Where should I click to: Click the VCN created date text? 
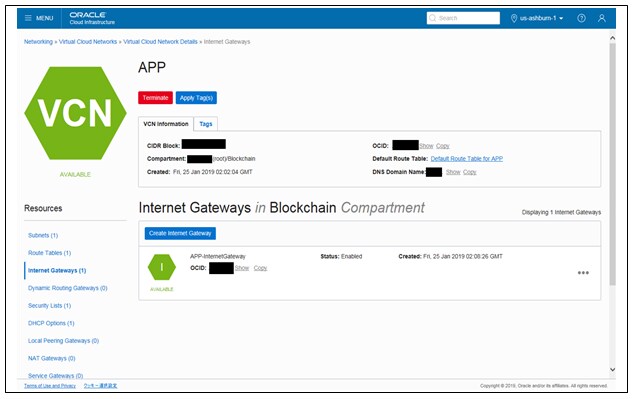pos(213,172)
